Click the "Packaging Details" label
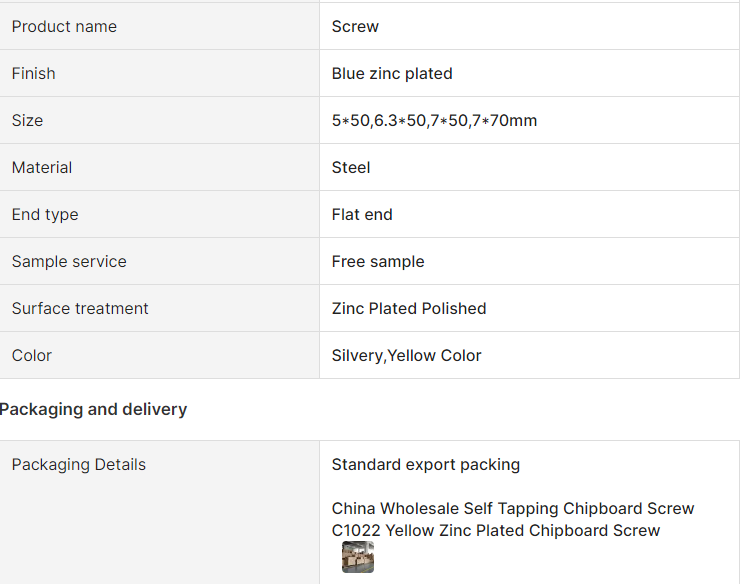Viewport: 743px width, 584px height. point(79,465)
